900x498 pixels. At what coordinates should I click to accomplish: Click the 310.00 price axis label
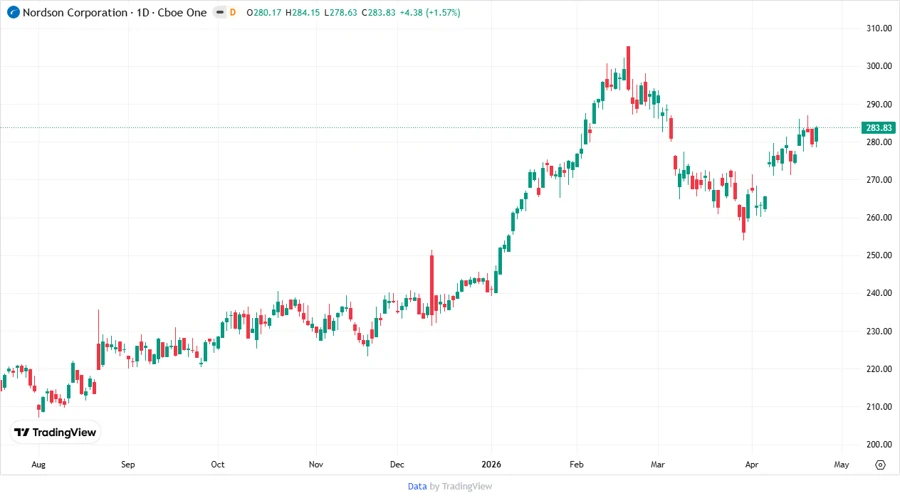(x=879, y=29)
